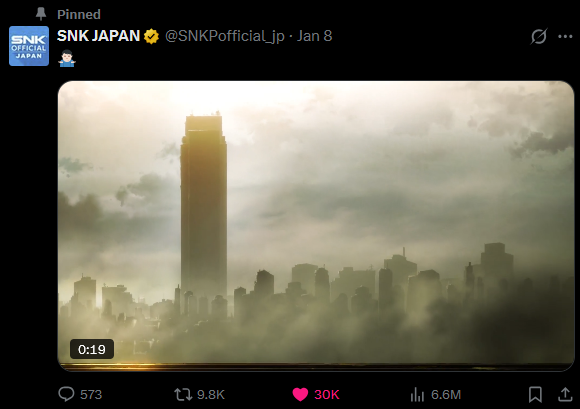Click the 30K likes count
Screen dimensions: 580x409
pos(327,395)
